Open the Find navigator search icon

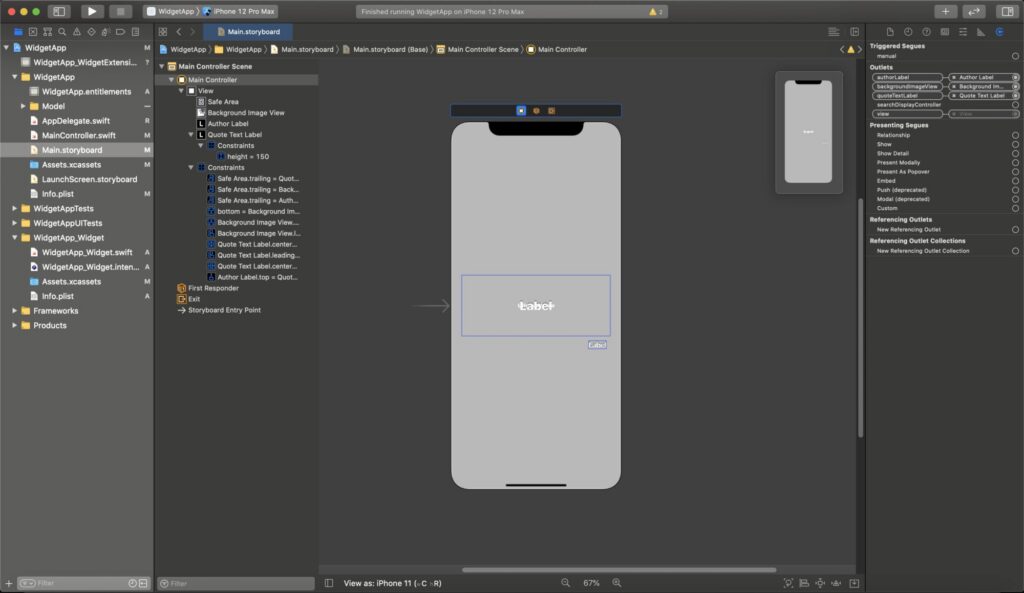coord(62,31)
